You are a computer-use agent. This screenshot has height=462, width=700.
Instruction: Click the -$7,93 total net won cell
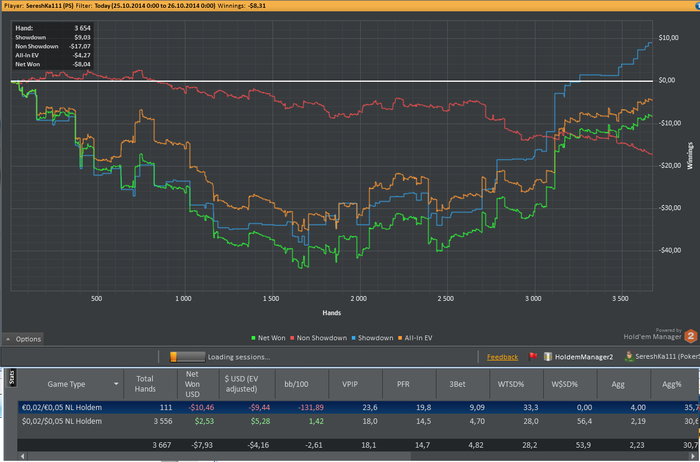203,445
